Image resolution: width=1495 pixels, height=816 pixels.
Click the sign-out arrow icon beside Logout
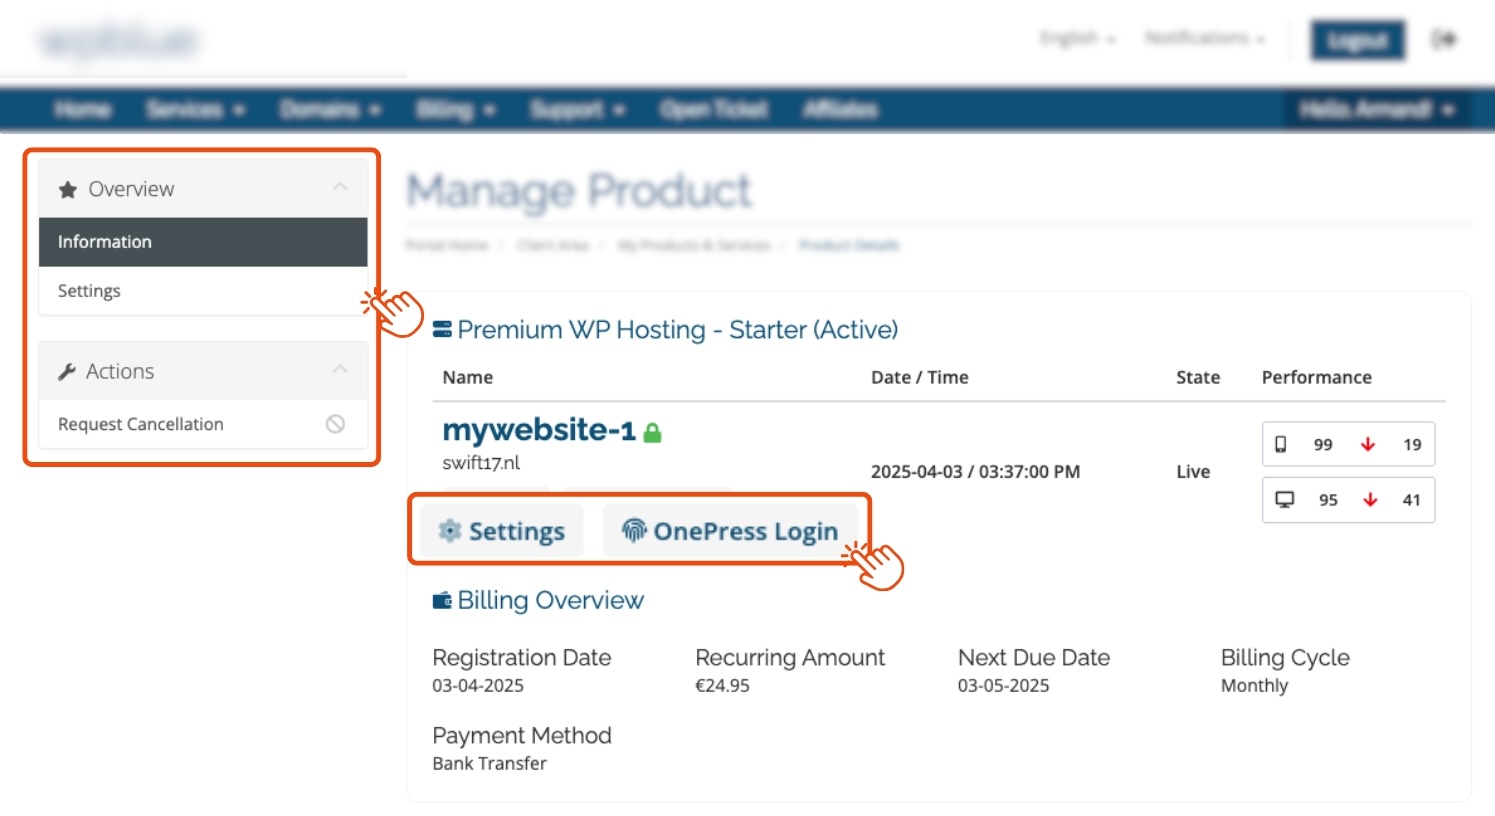[1443, 39]
